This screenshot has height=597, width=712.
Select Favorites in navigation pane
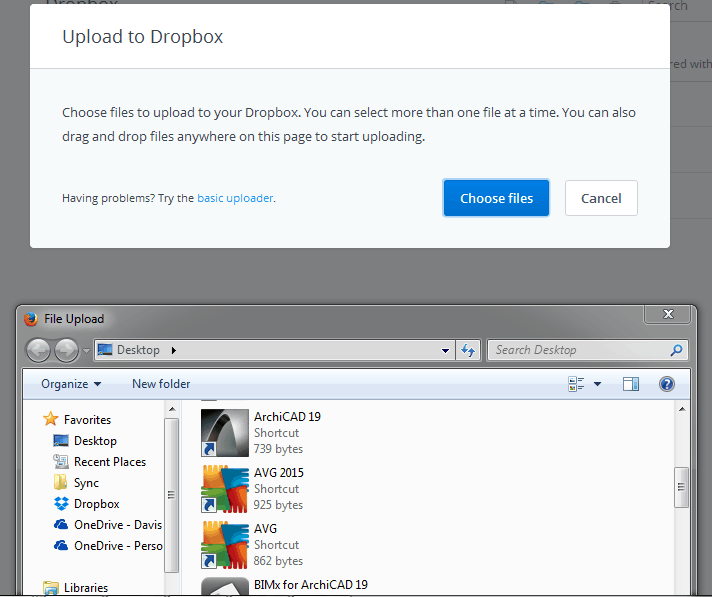pos(87,419)
